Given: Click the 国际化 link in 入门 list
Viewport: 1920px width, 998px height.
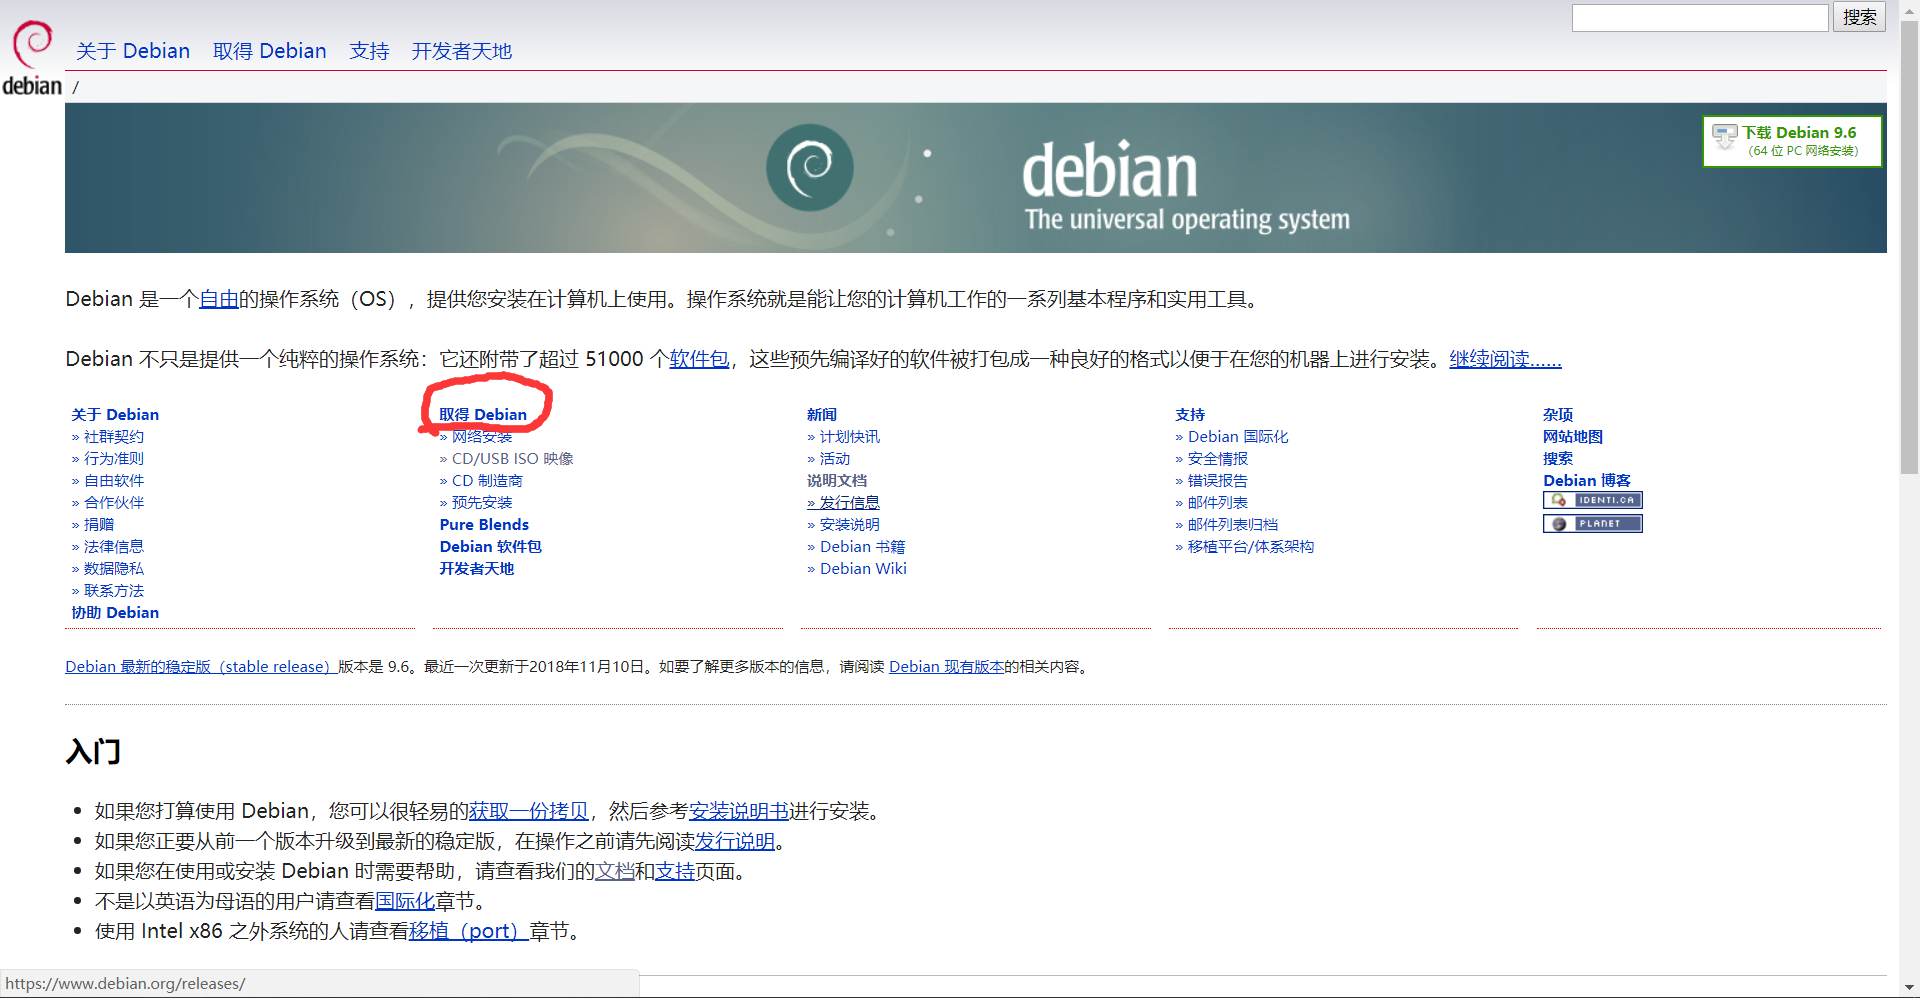Looking at the screenshot, I should point(405,901).
